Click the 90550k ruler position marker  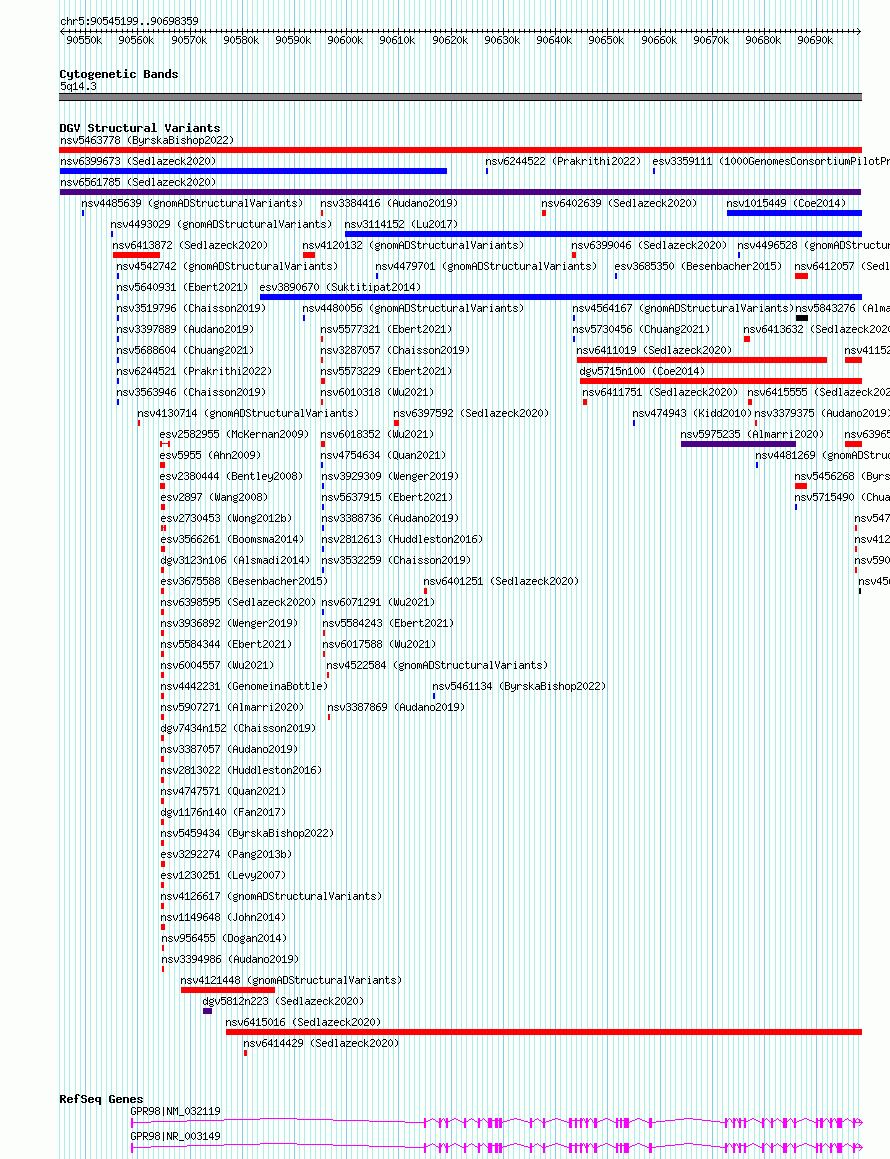[x=84, y=41]
